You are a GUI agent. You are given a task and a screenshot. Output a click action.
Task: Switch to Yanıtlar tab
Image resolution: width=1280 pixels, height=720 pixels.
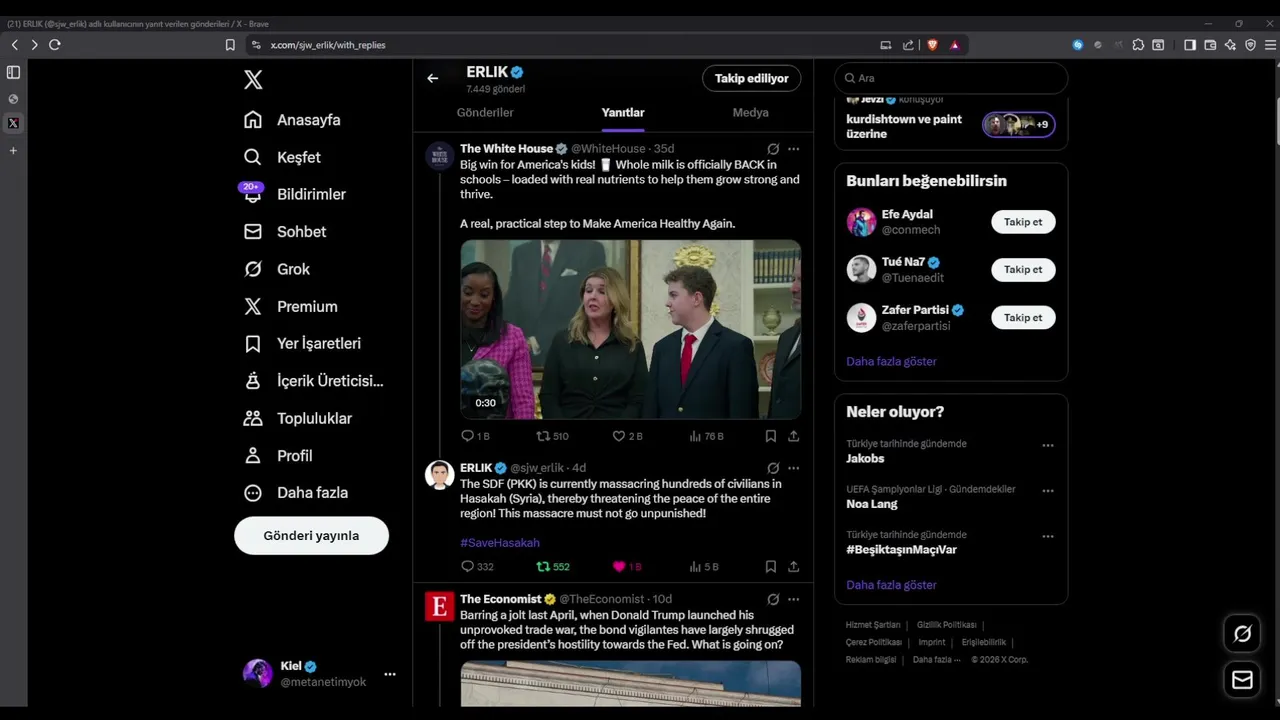point(622,113)
